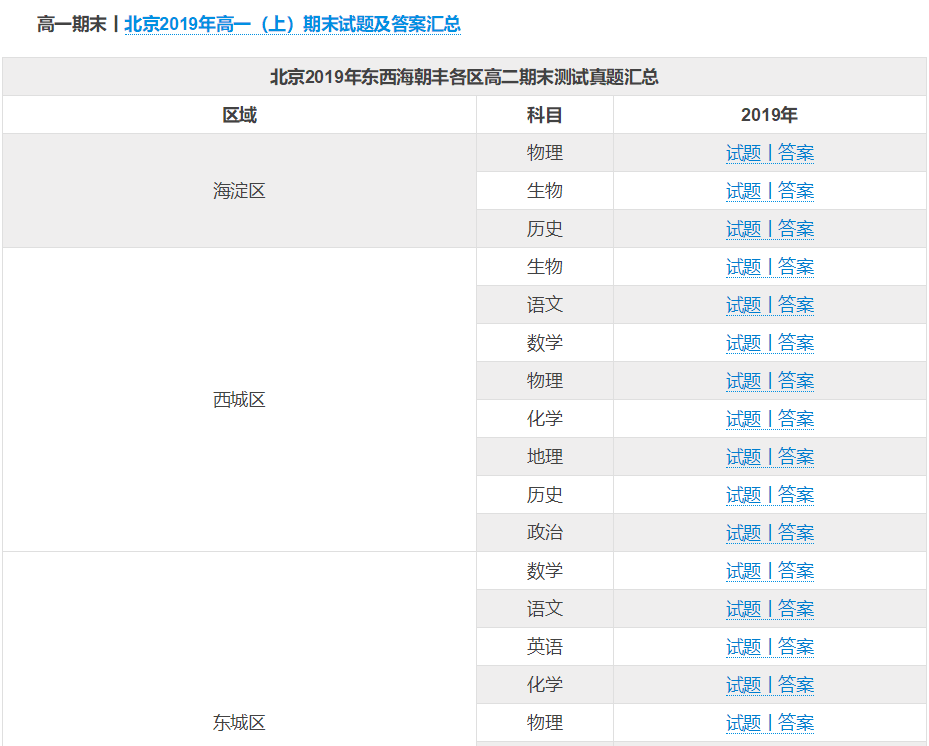
Task: Open 西城区 生物 试题
Action: coord(744,266)
